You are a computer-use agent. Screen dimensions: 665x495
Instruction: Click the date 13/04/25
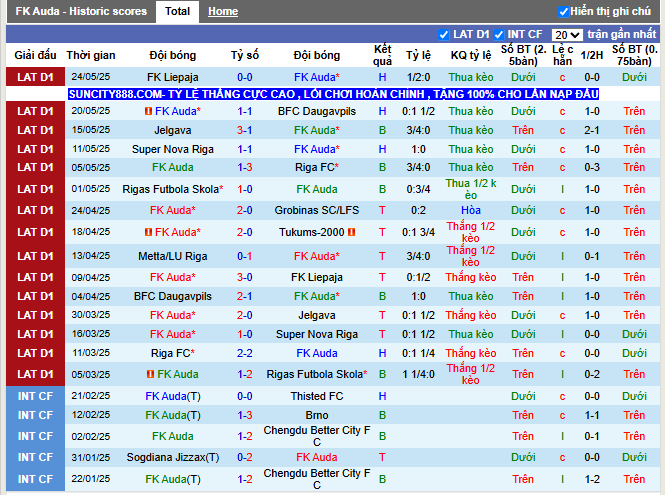tap(91, 256)
